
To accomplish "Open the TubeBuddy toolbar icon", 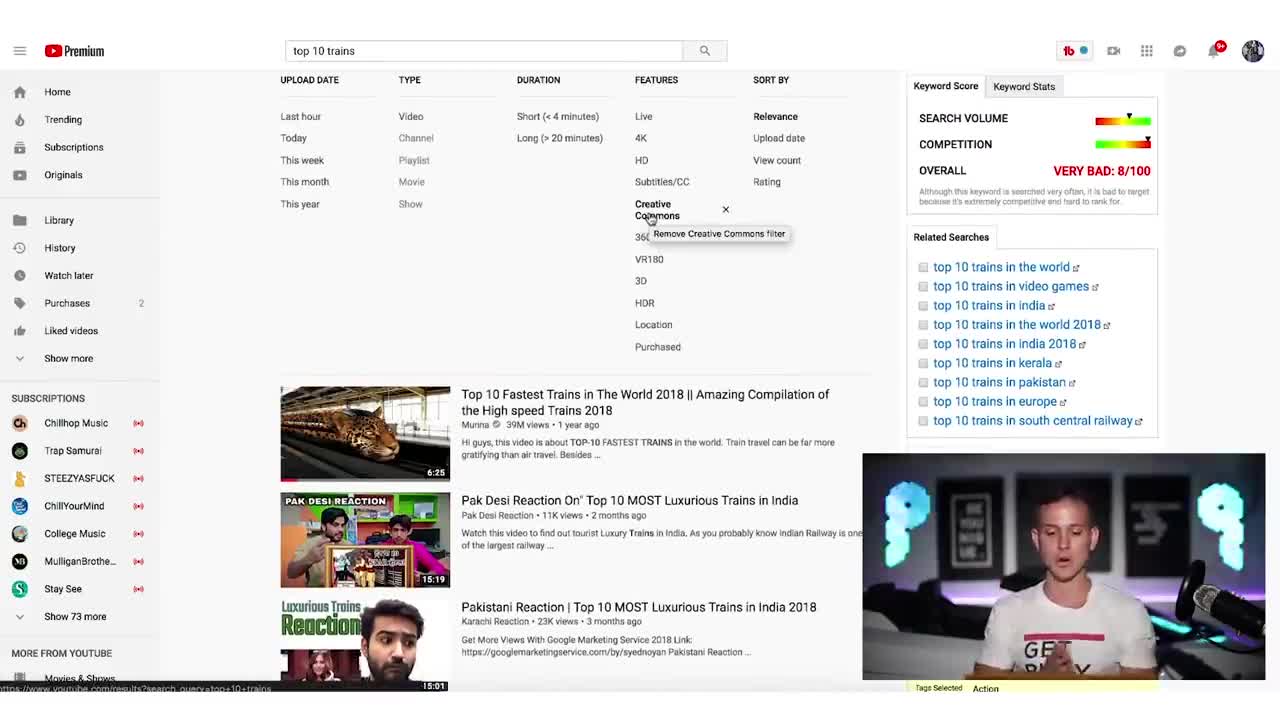I will pos(1075,51).
